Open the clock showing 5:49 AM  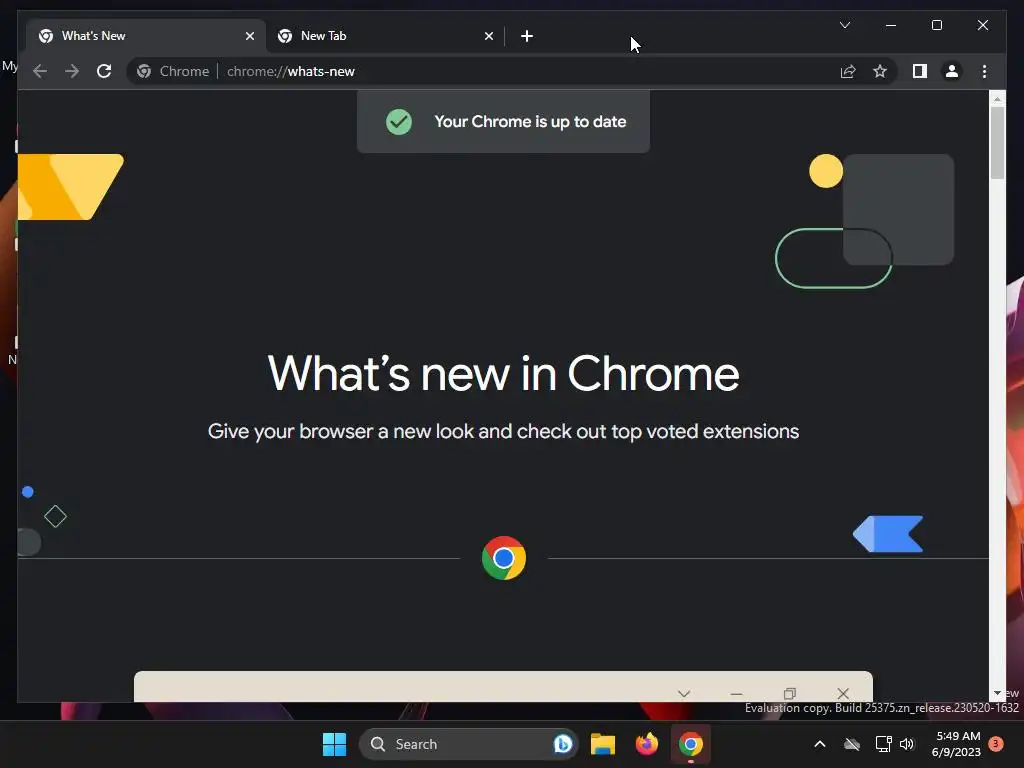click(x=956, y=744)
